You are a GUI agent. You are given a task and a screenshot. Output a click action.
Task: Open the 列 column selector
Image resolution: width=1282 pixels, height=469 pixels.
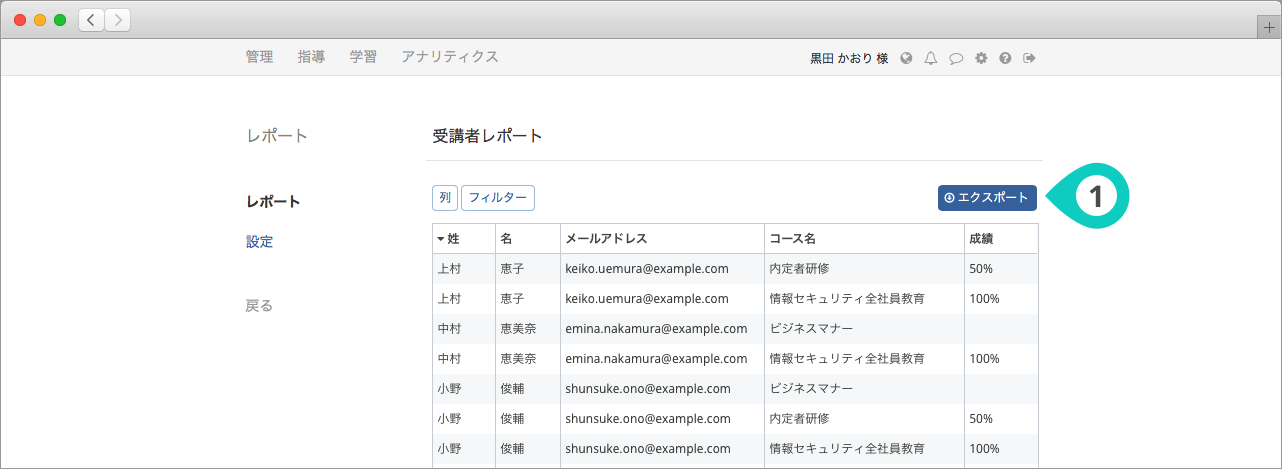tap(445, 198)
